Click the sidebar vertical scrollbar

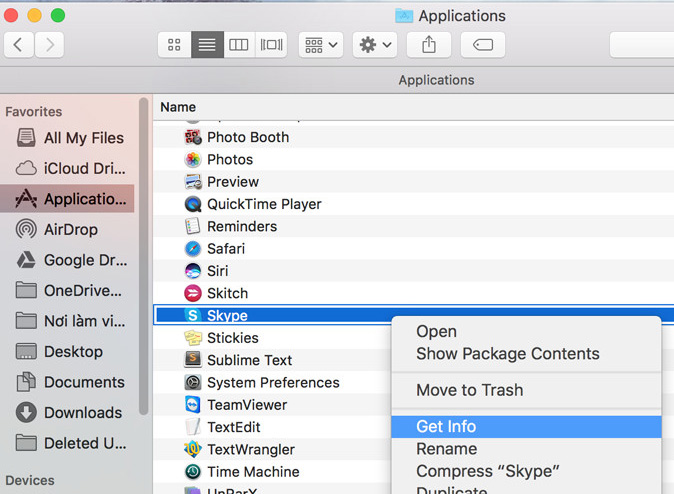[x=144, y=256]
